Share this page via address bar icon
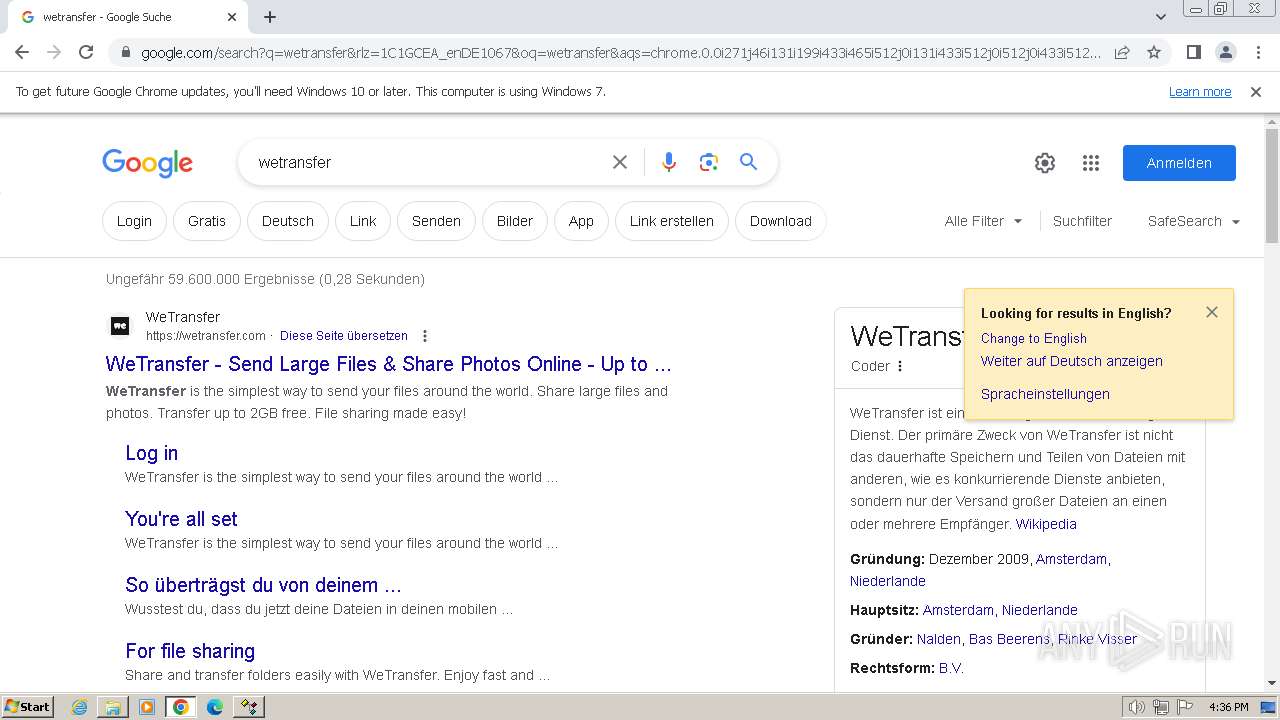The height and width of the screenshot is (720, 1280). click(1122, 52)
